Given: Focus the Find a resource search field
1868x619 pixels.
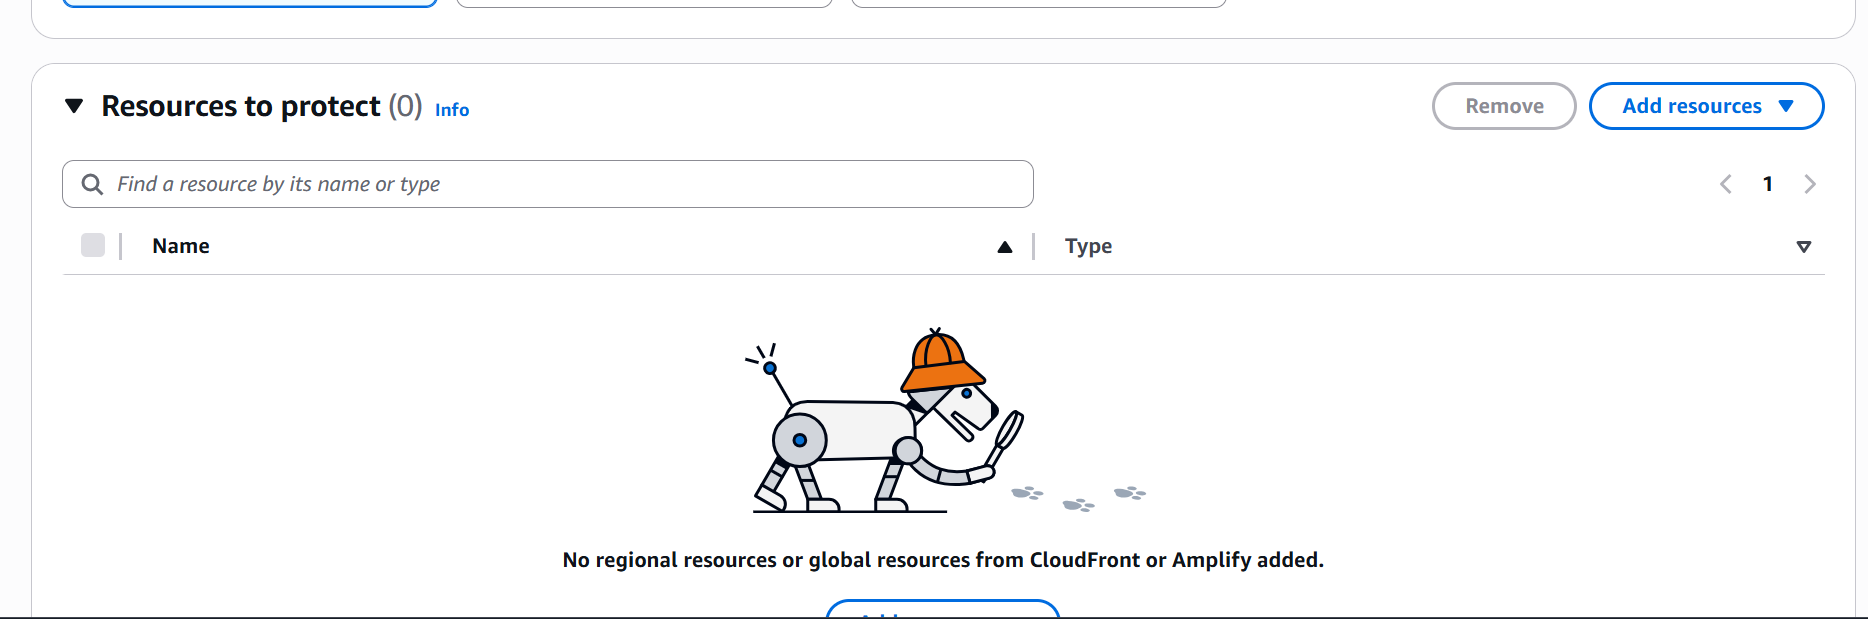Looking at the screenshot, I should tap(548, 184).
